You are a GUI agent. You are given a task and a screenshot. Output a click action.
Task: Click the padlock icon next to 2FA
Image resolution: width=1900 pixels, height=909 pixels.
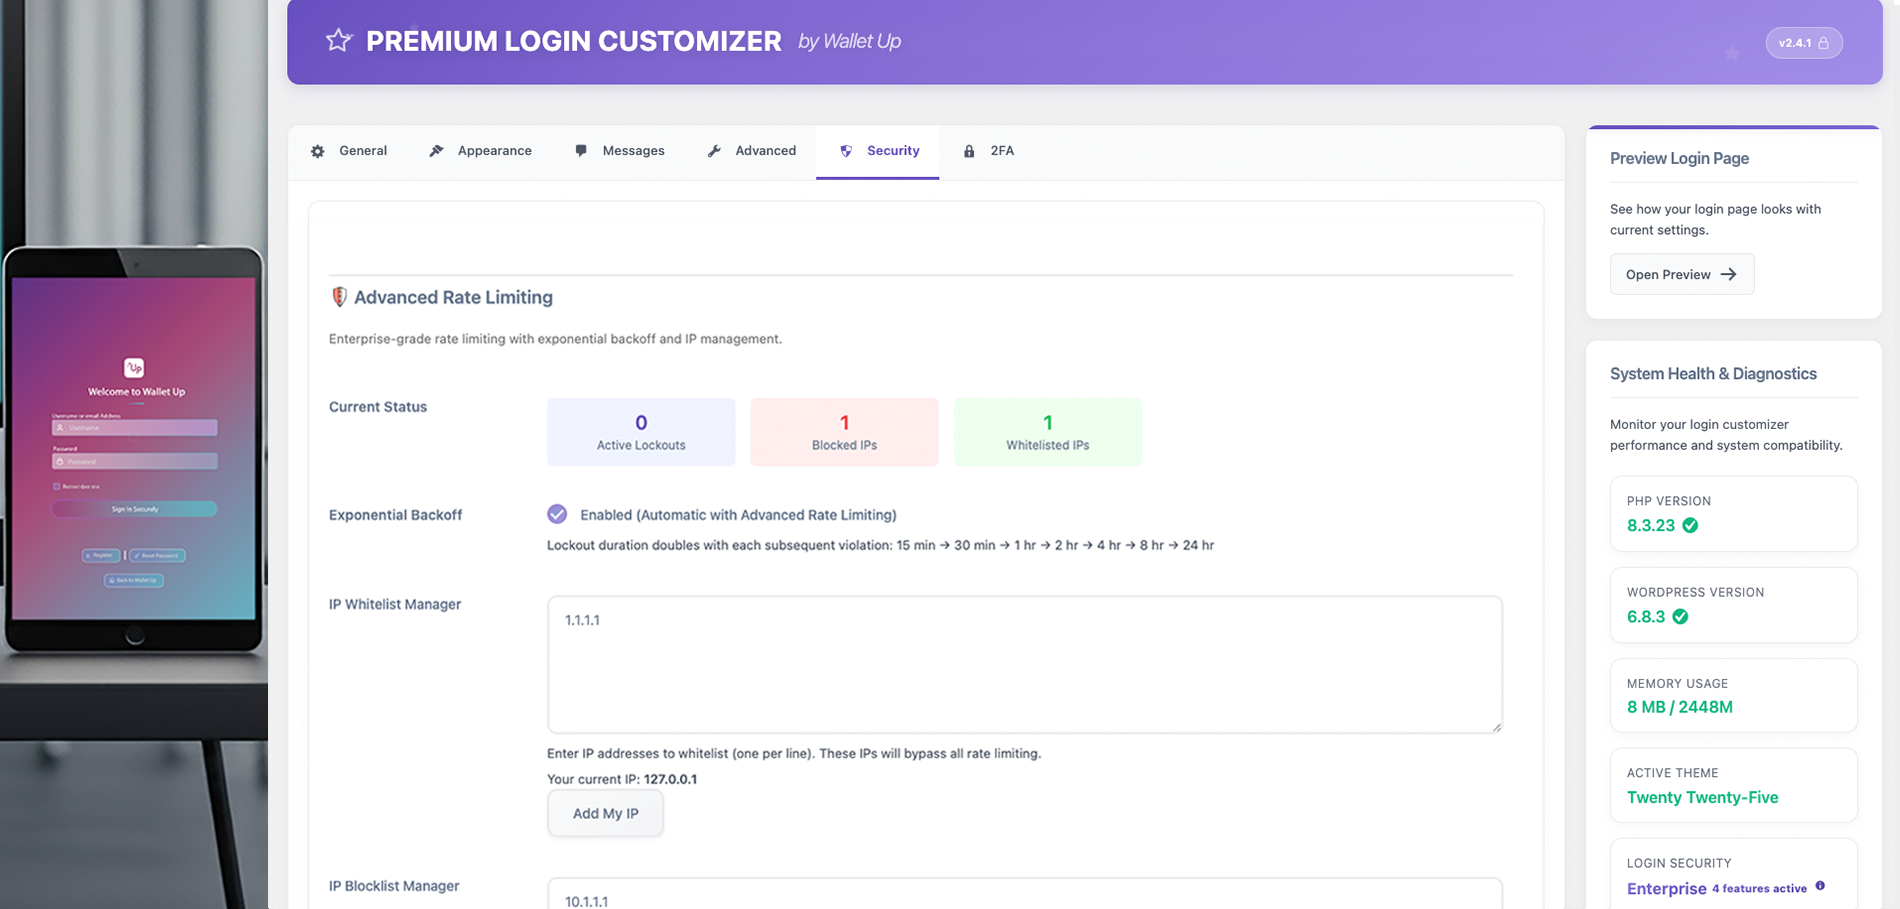coord(968,150)
